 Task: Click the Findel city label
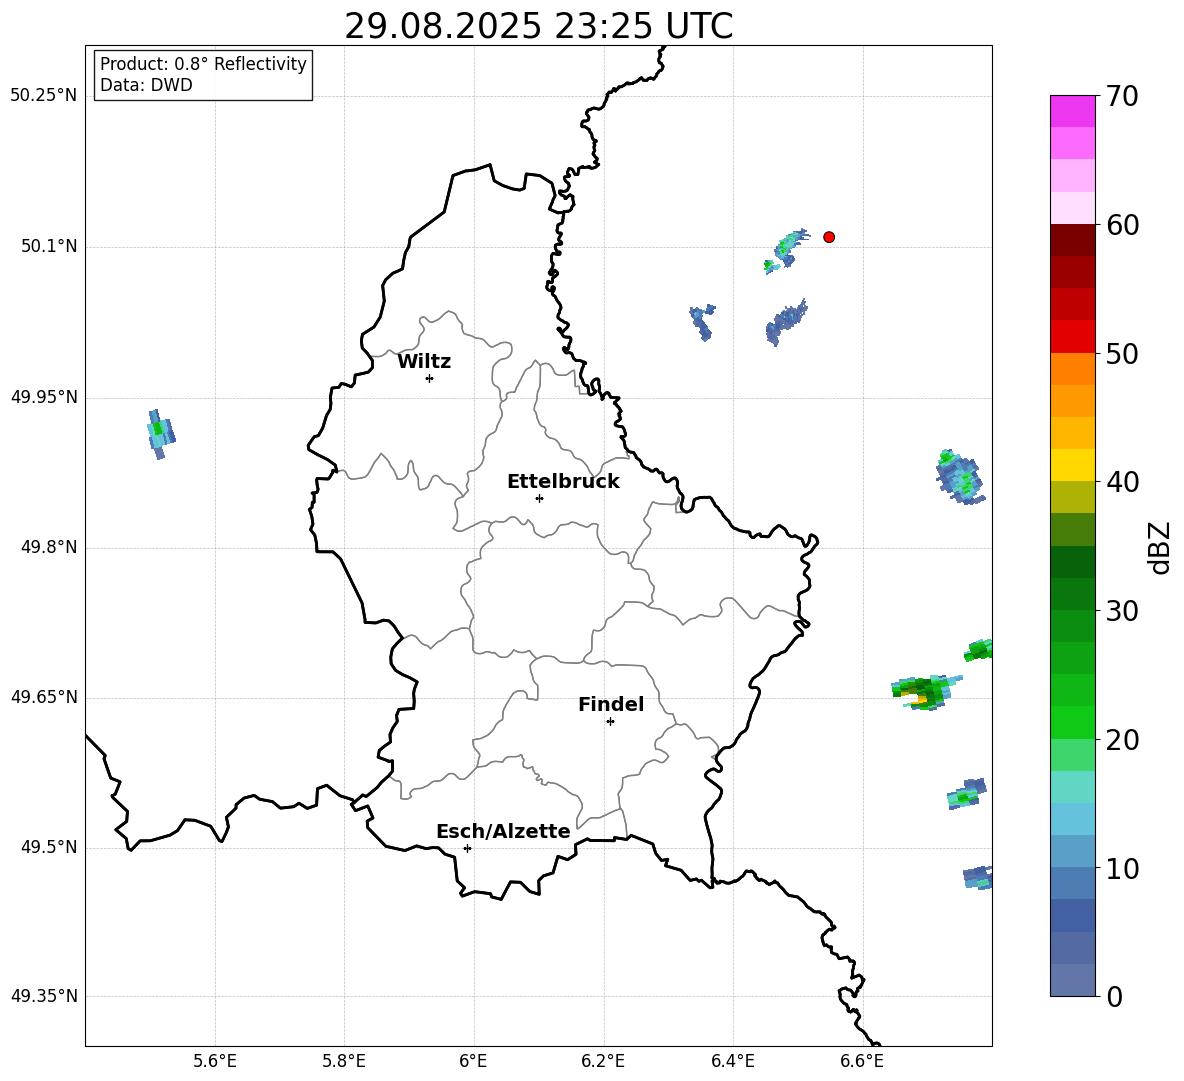pos(611,704)
